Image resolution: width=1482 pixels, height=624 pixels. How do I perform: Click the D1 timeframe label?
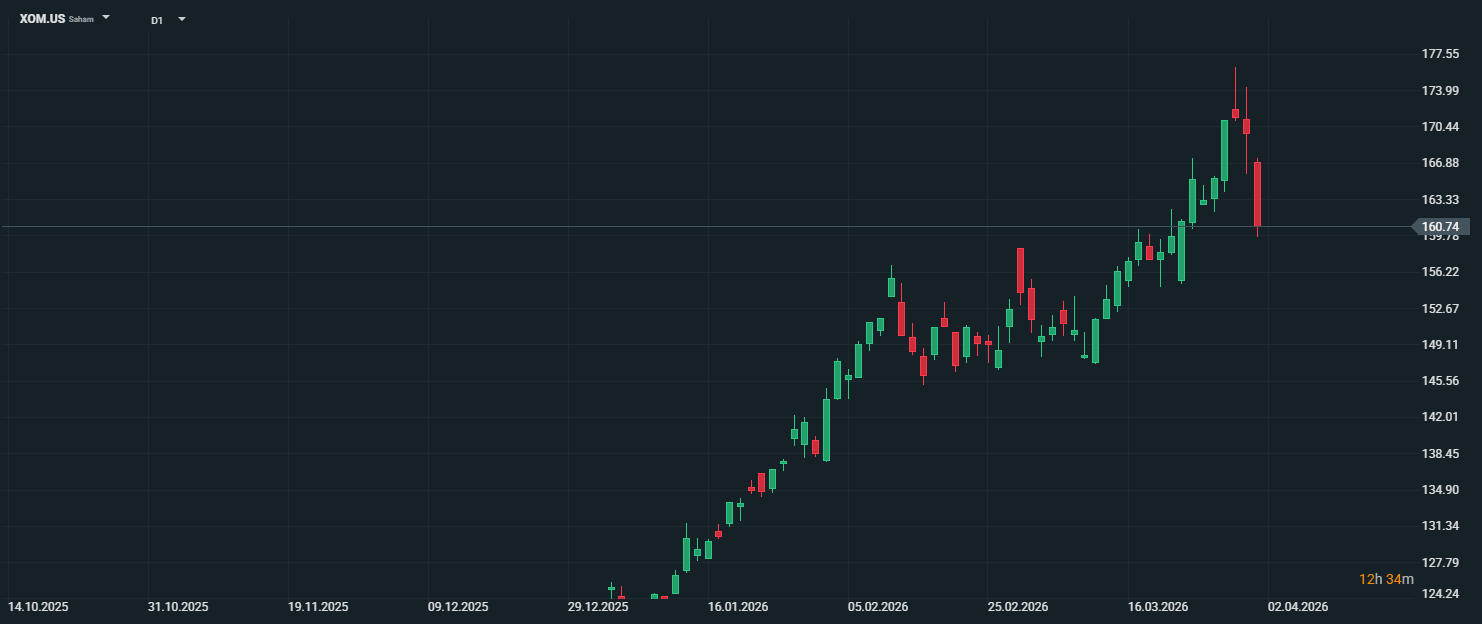[x=157, y=20]
